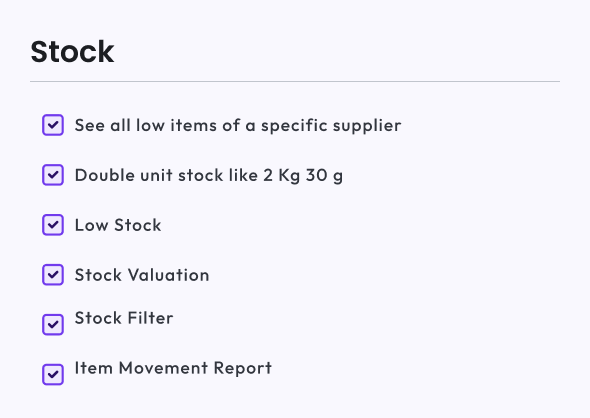The height and width of the screenshot is (418, 590).
Task: Click the 'Stock' section heading
Action: pos(72,52)
